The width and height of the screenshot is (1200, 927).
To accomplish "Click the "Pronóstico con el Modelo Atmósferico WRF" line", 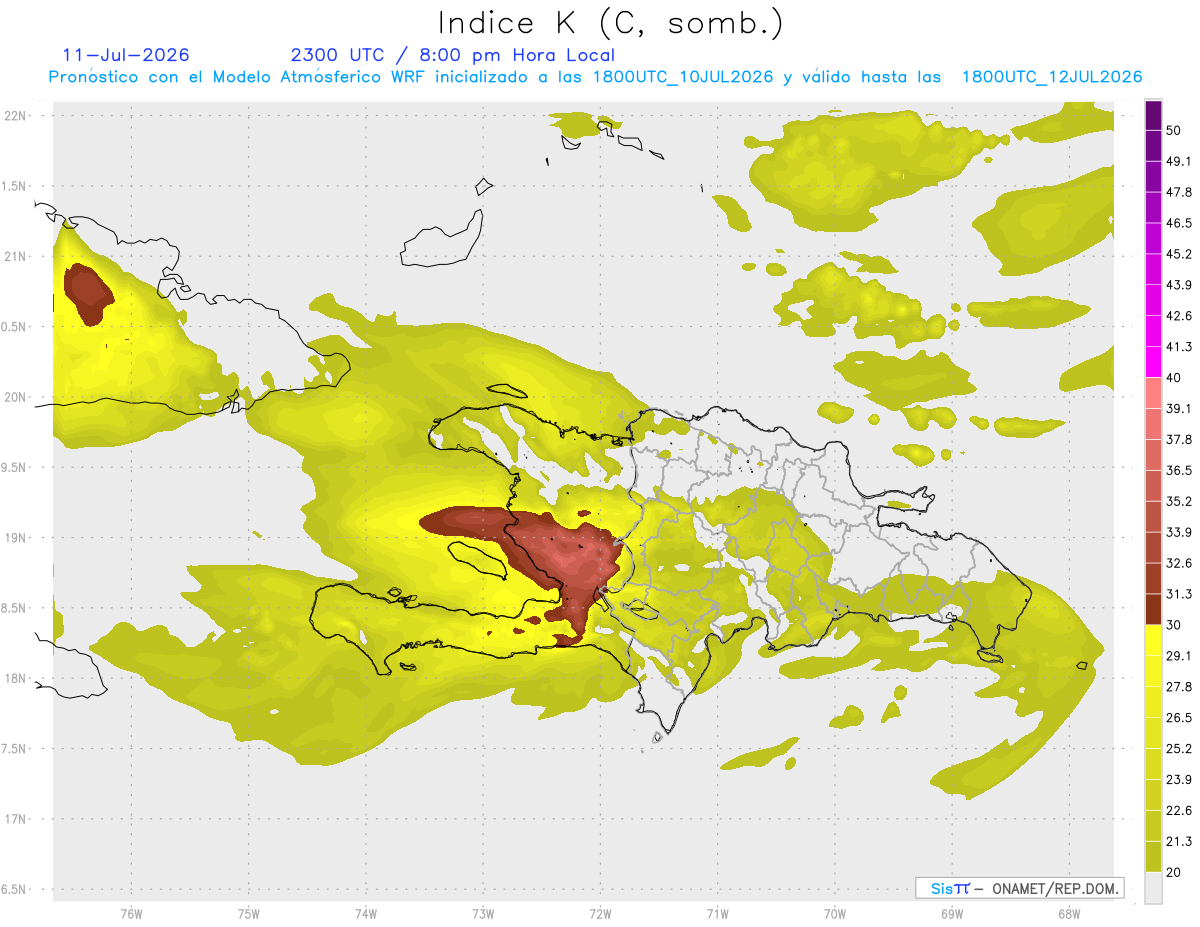I will point(595,77).
